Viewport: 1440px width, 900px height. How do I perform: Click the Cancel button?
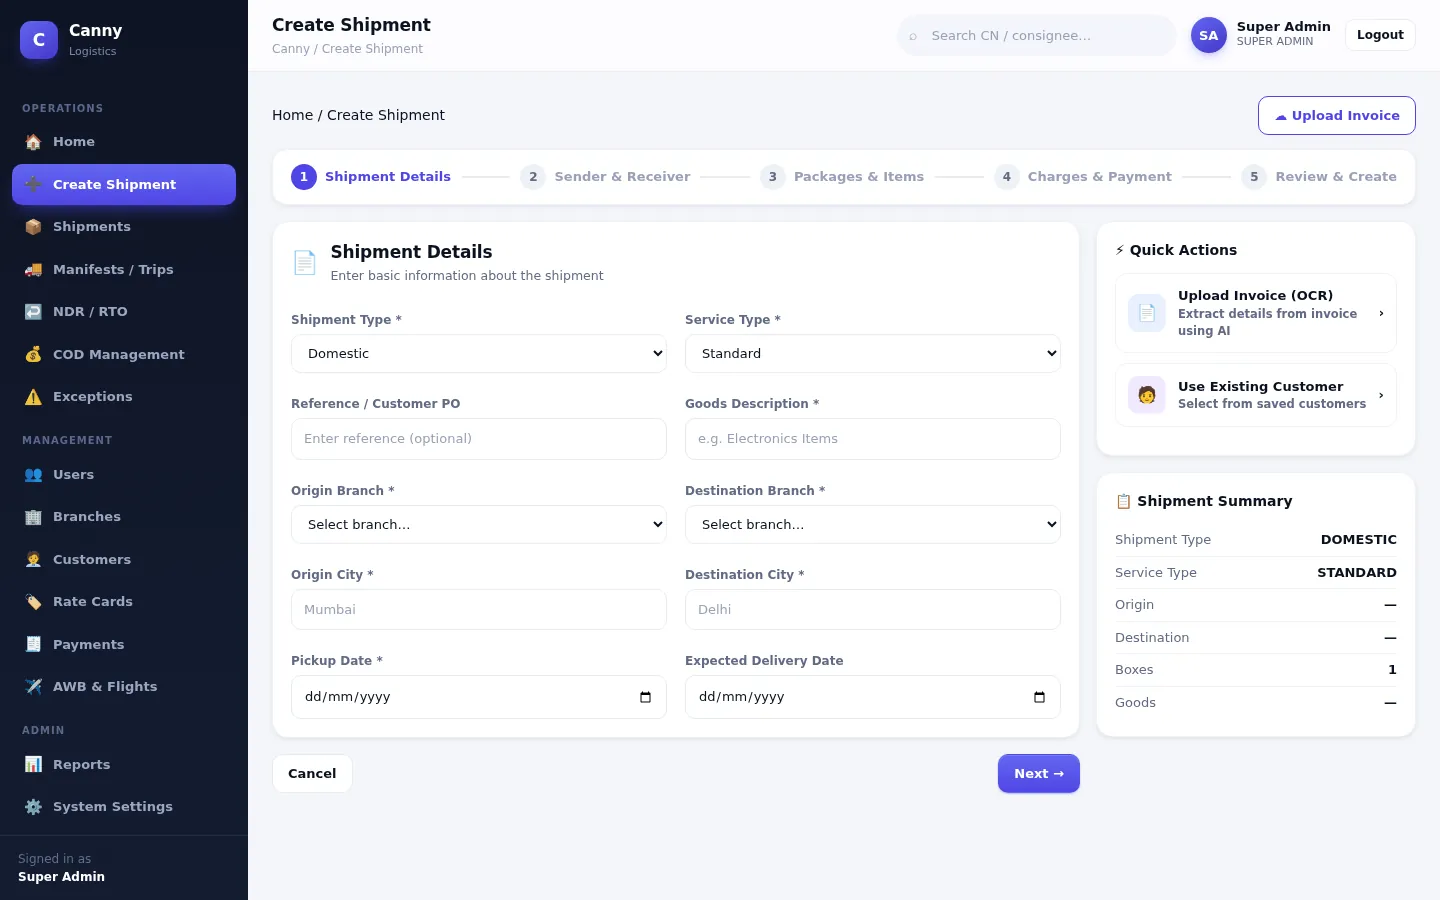point(312,774)
